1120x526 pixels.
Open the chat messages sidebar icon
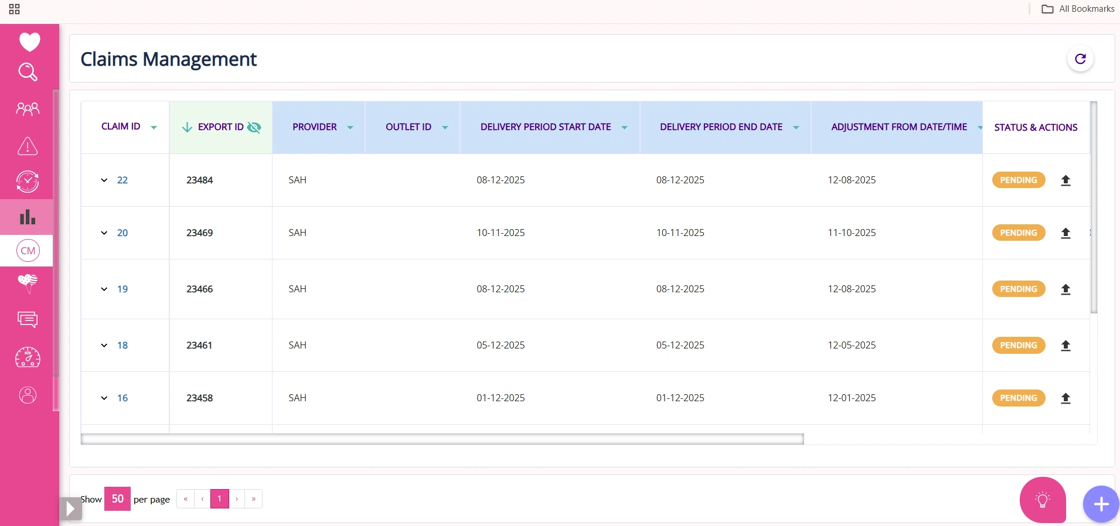click(28, 319)
